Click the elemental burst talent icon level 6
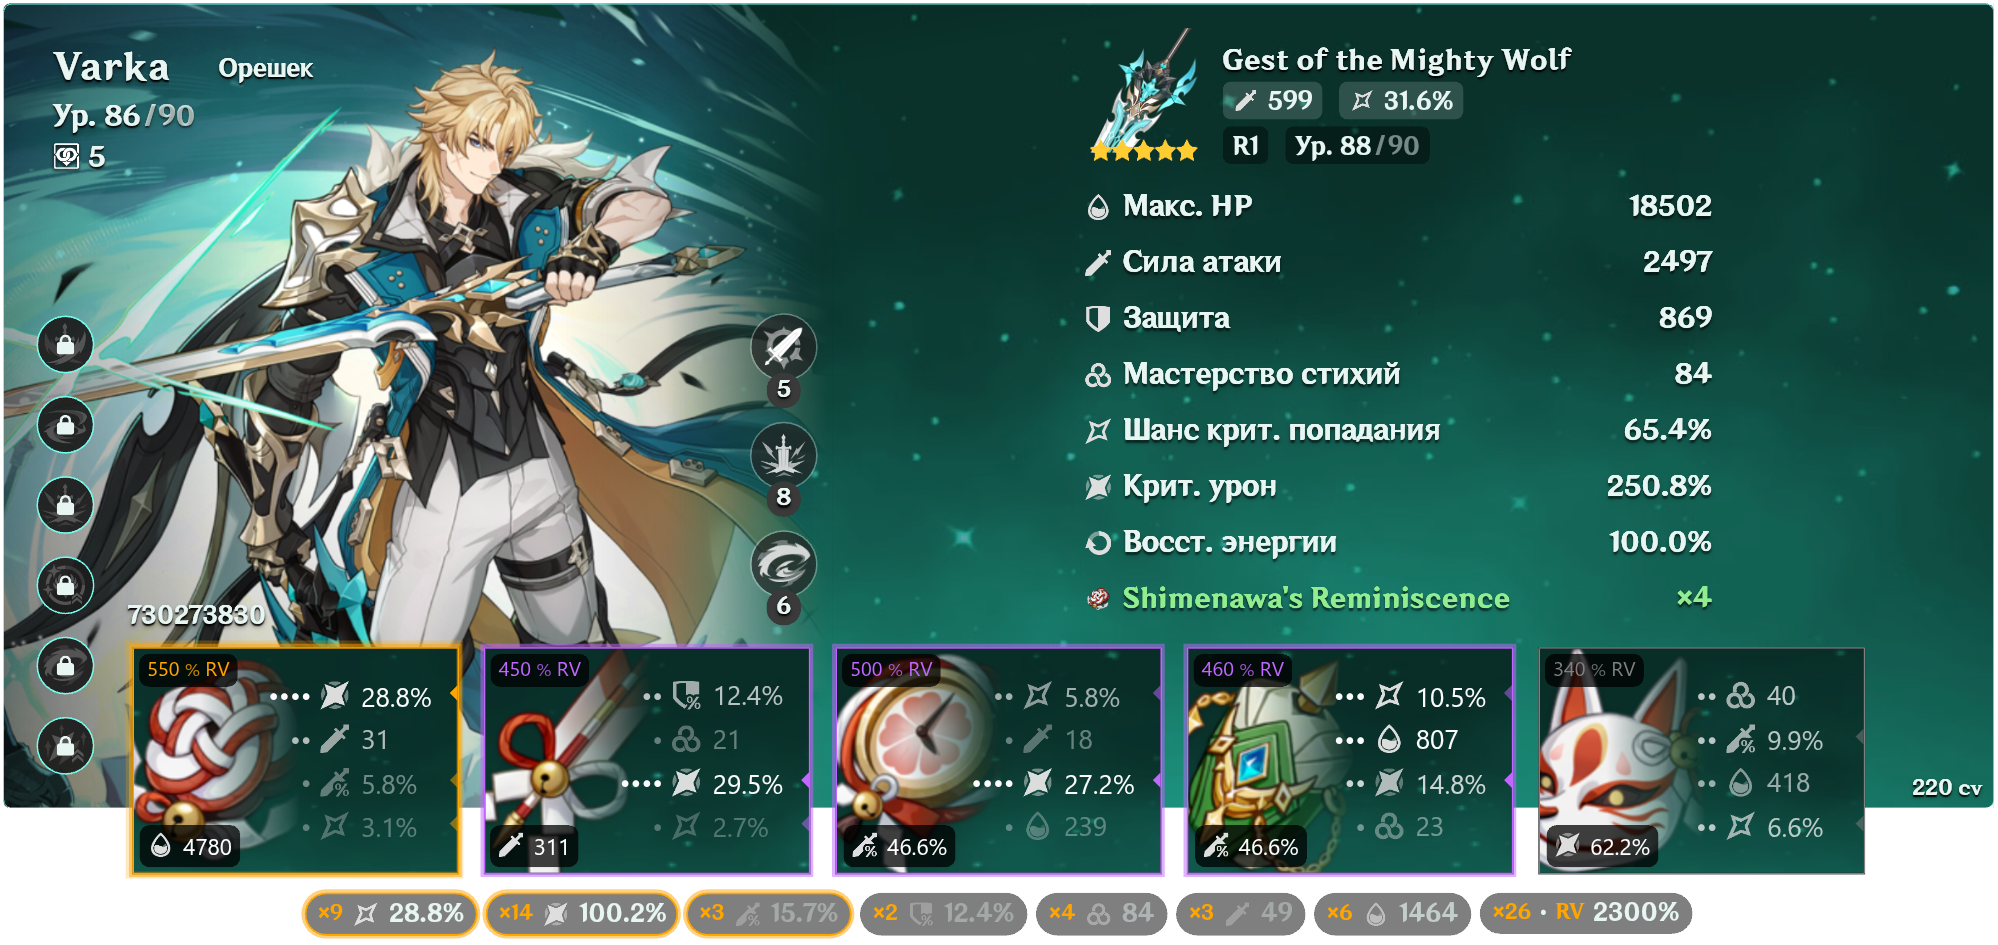 tap(783, 564)
